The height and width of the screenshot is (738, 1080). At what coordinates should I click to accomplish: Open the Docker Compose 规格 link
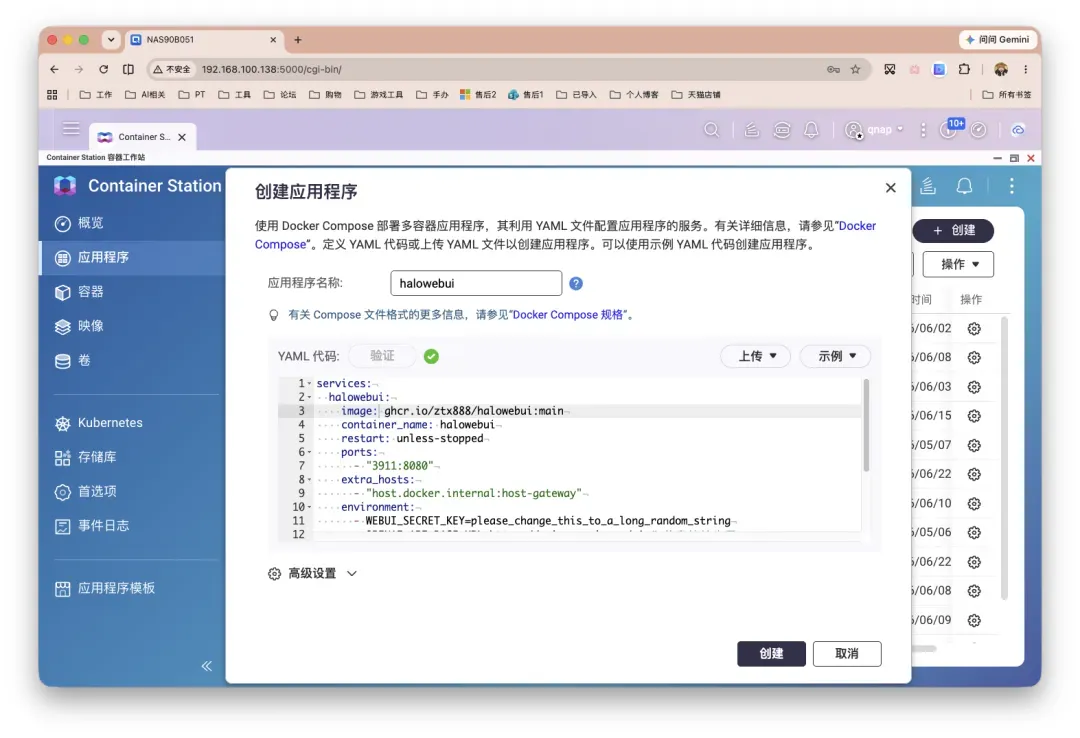point(568,315)
